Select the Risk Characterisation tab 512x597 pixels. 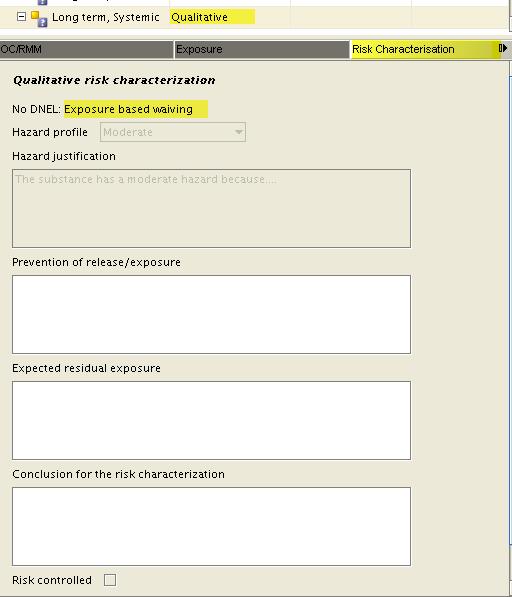tap(426, 49)
